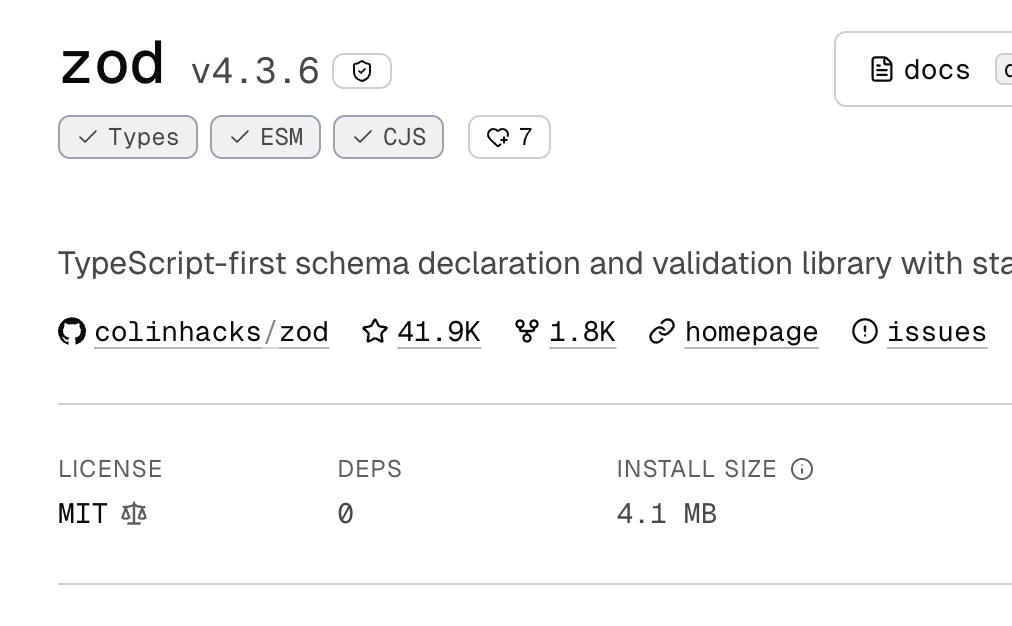Click the ESM module badge

[x=265, y=137]
